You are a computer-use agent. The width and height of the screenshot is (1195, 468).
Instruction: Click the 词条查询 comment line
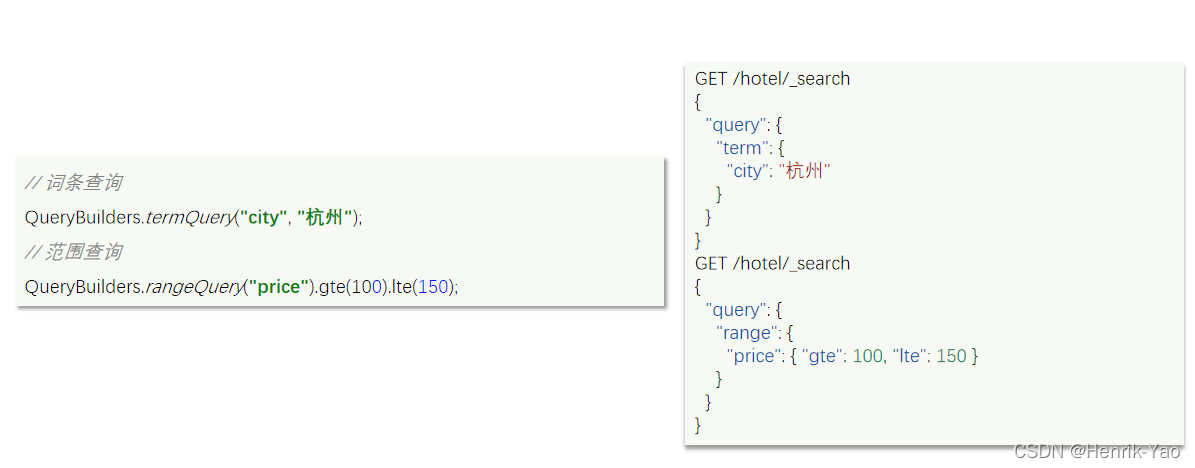pos(73,183)
